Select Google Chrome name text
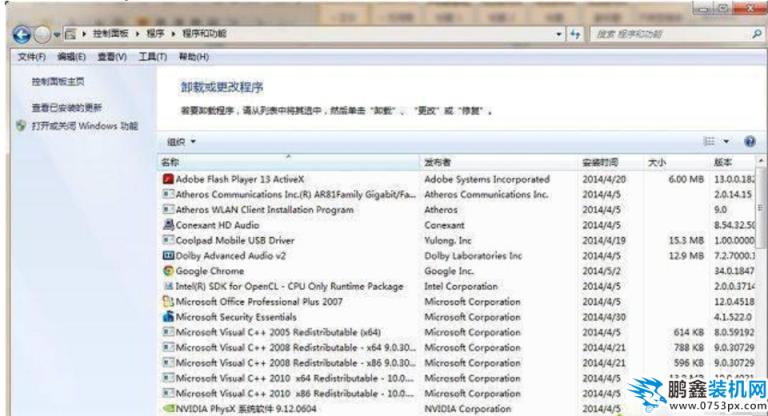Image resolution: width=768 pixels, height=416 pixels. tap(210, 271)
